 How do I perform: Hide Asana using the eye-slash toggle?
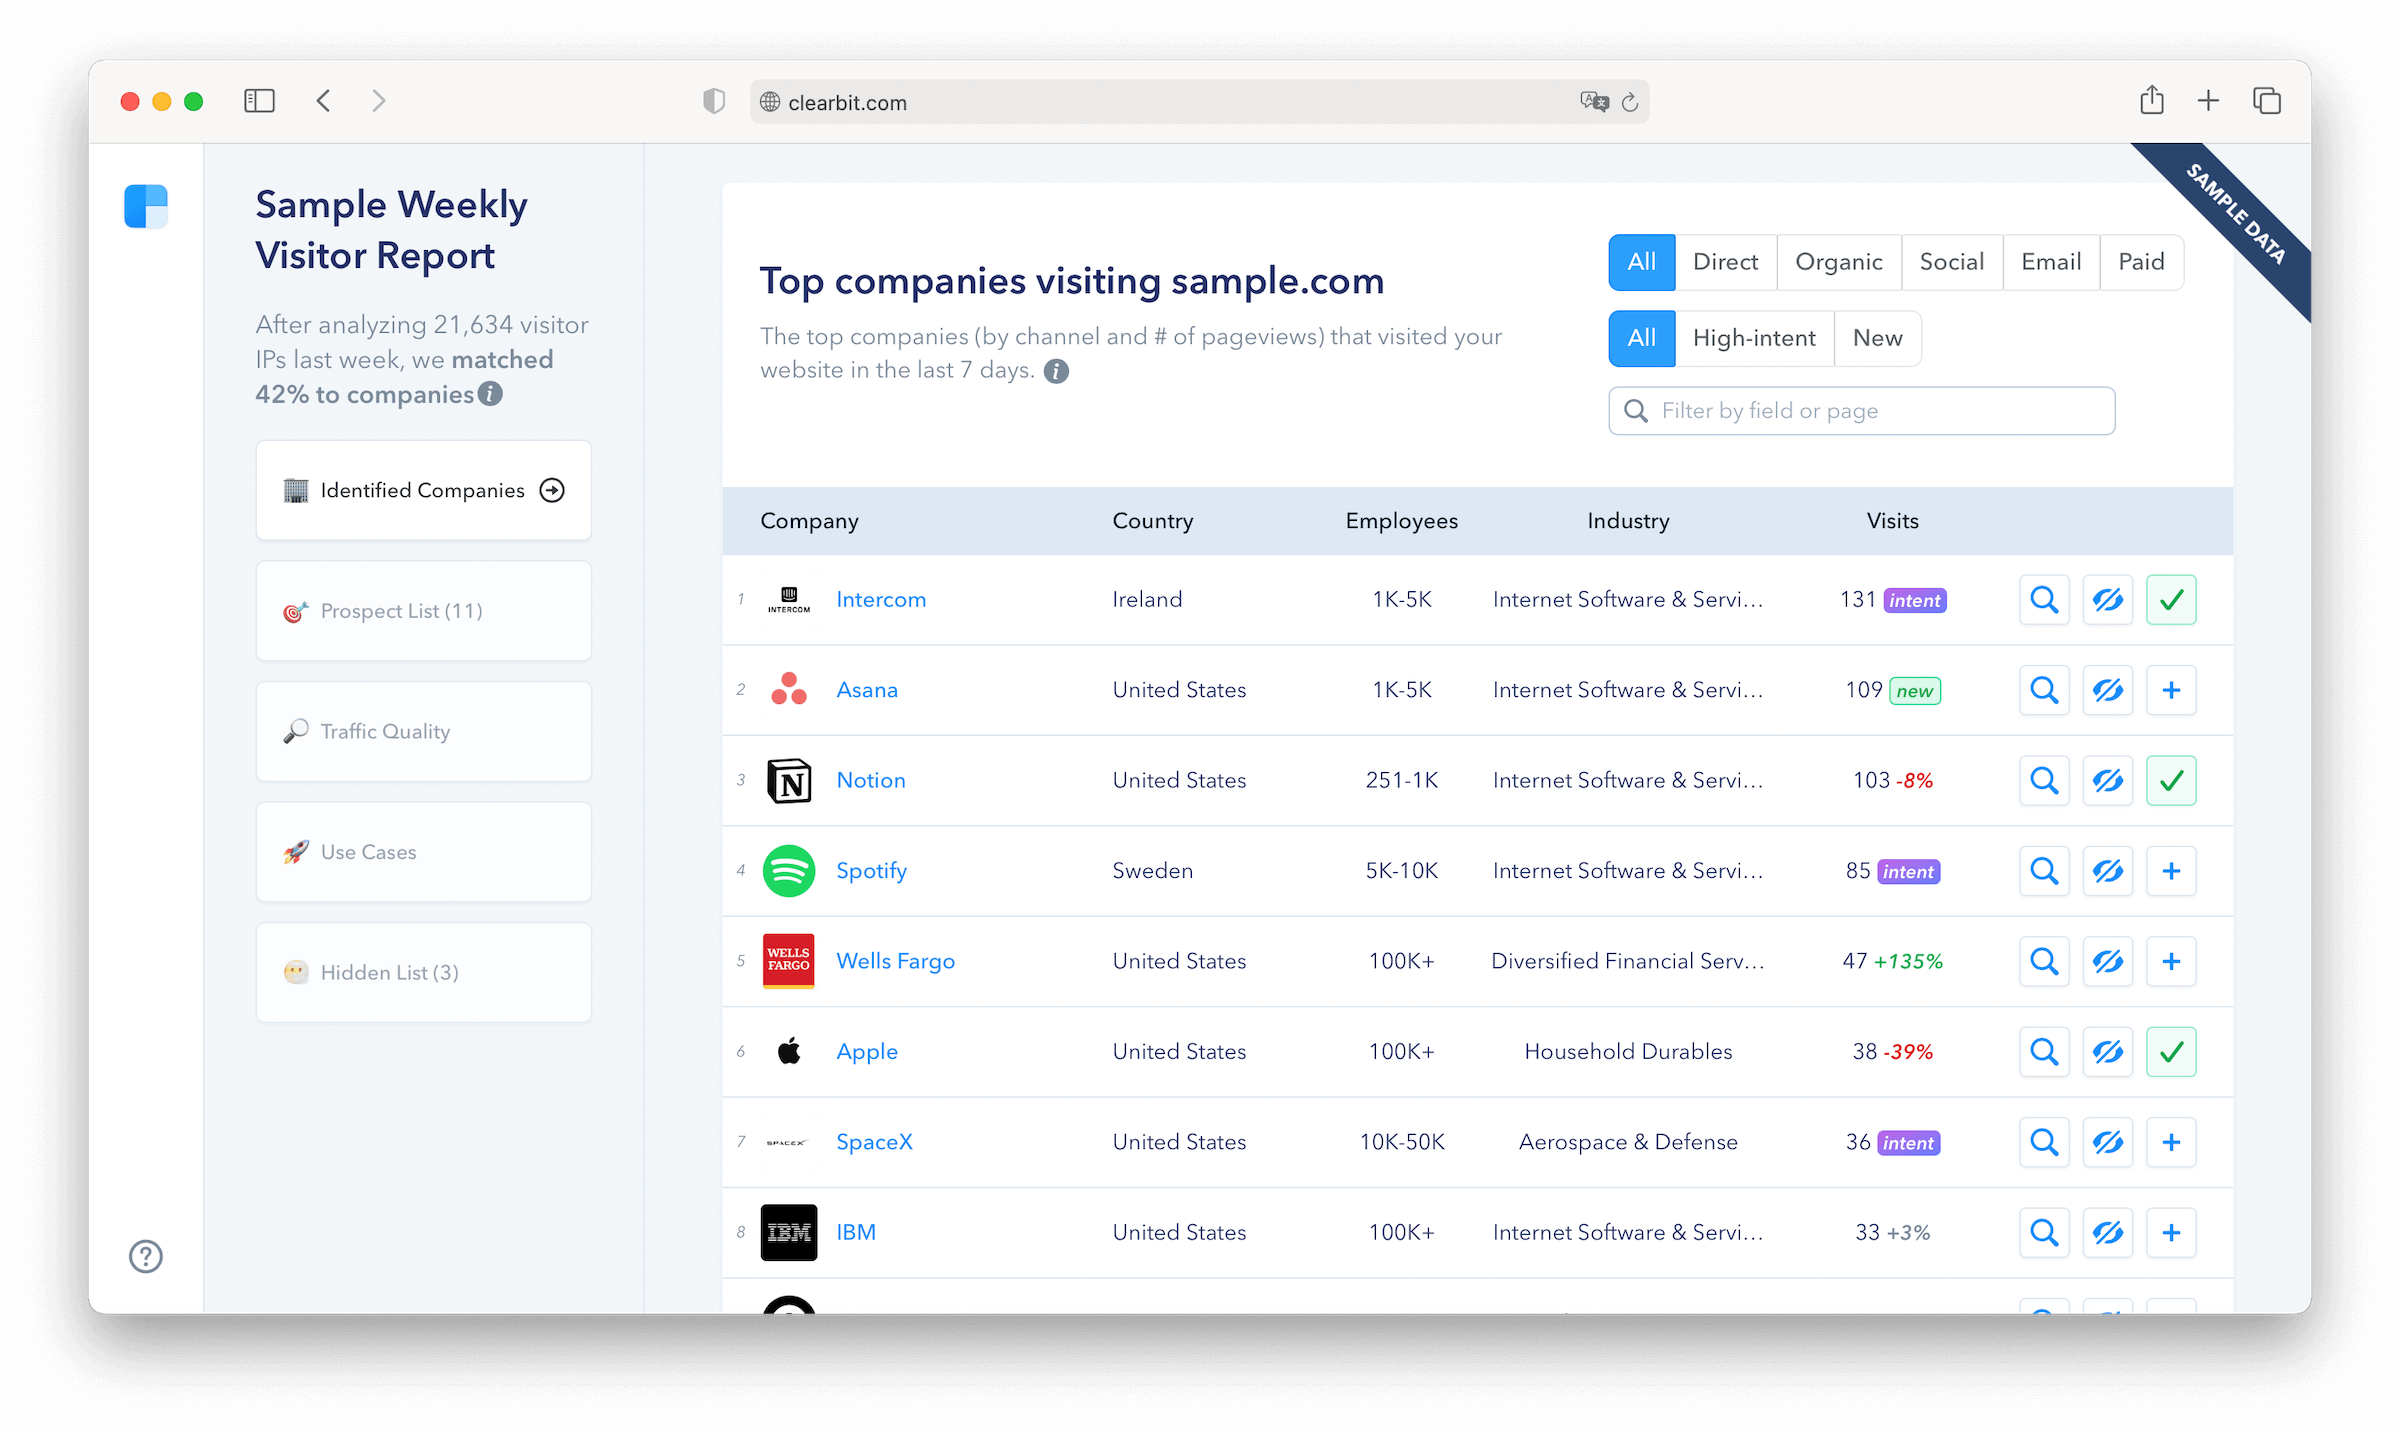point(2107,690)
